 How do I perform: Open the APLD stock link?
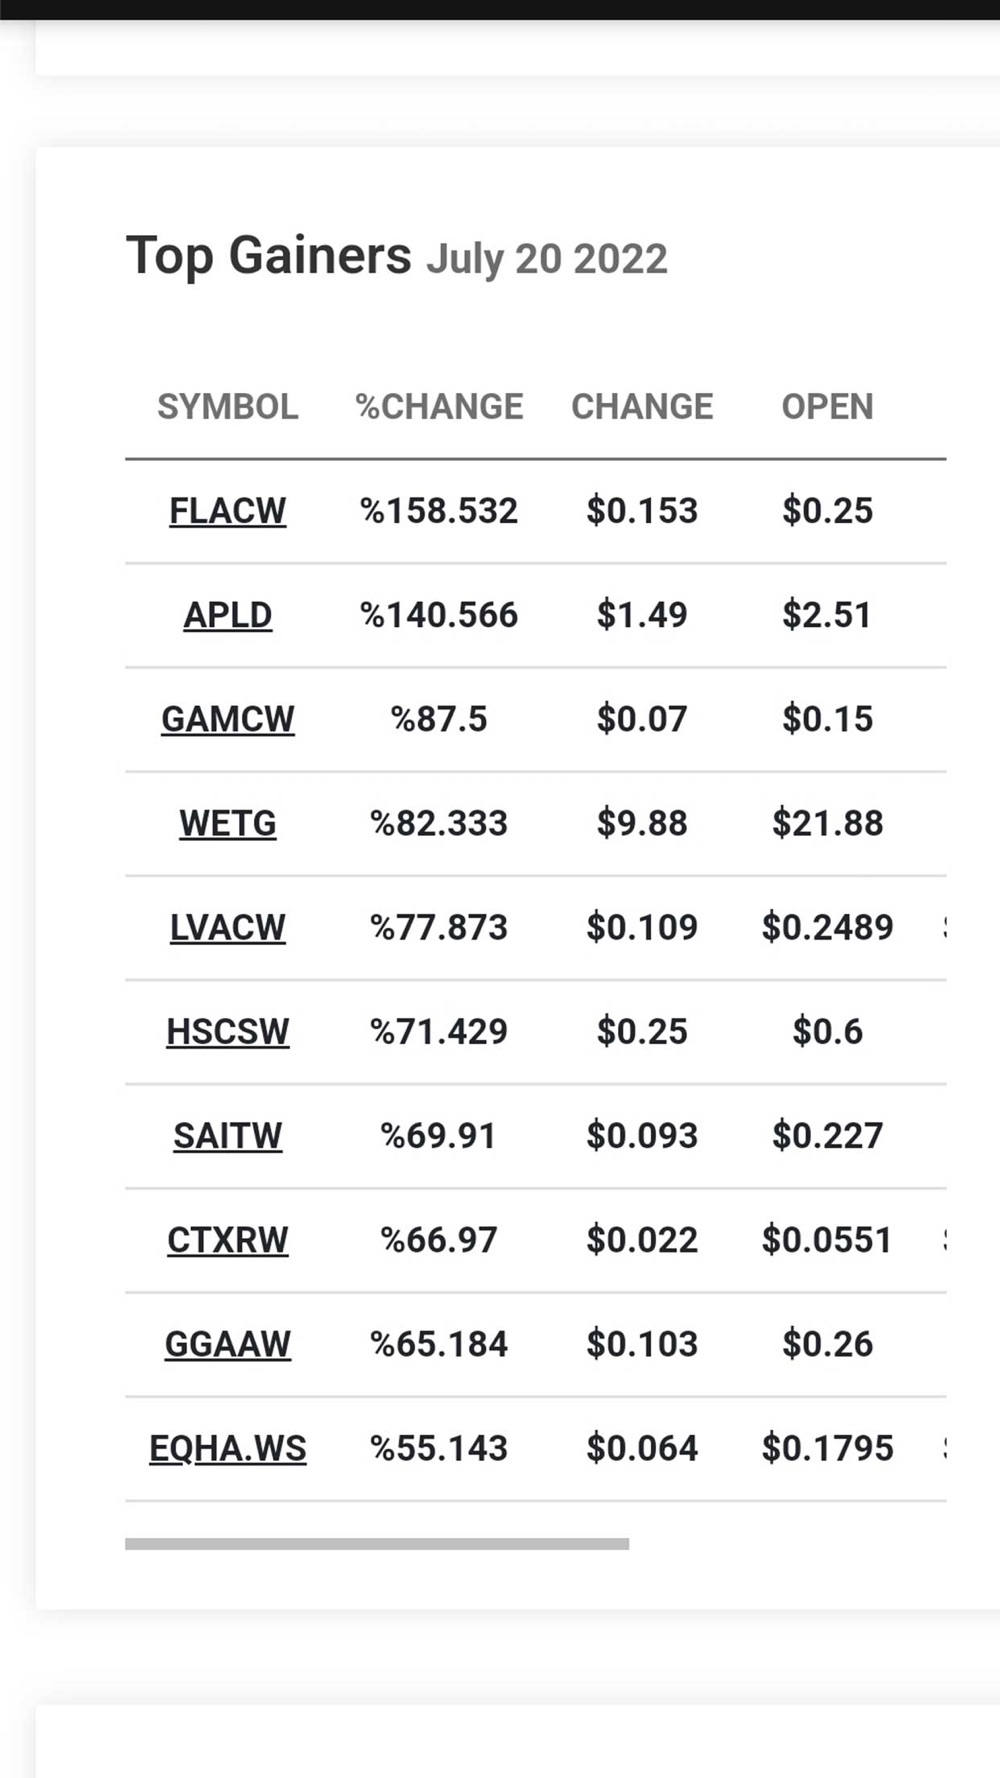click(227, 615)
